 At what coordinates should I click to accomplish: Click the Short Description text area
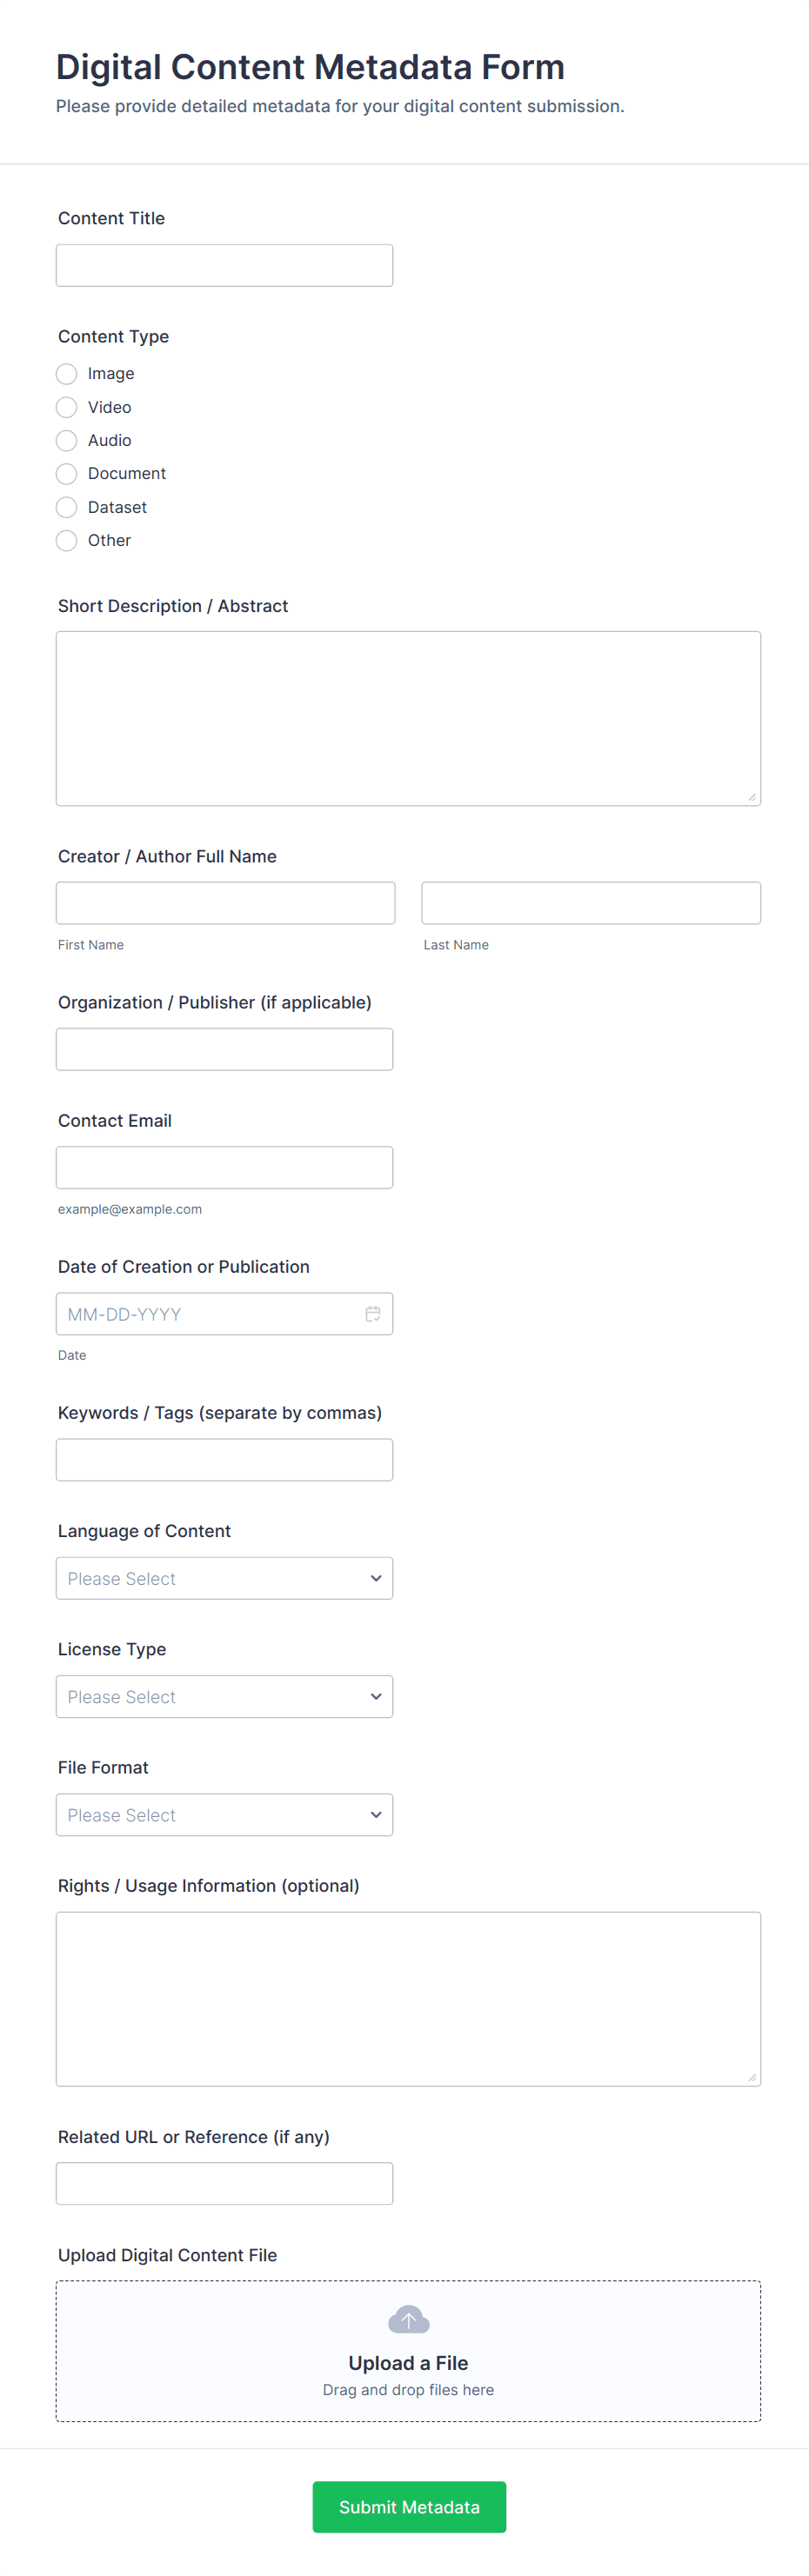(x=408, y=718)
